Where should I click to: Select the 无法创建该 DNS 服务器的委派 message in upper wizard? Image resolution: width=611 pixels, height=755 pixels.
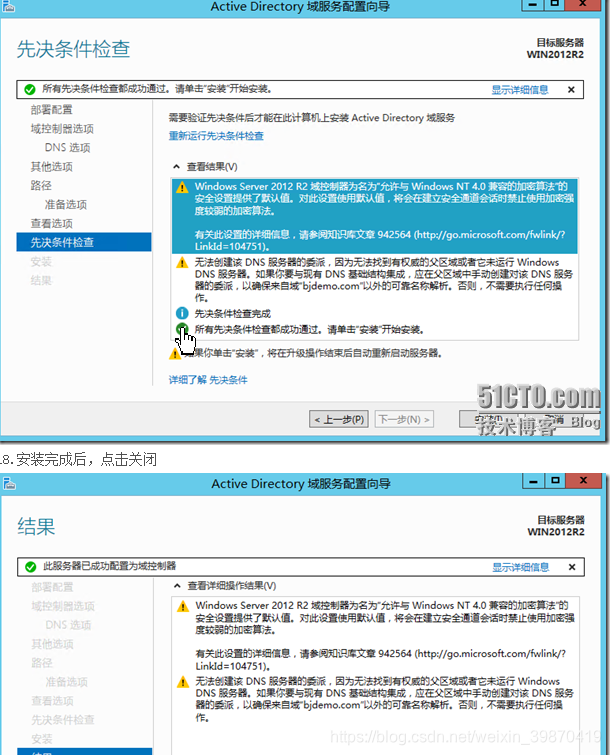(384, 280)
